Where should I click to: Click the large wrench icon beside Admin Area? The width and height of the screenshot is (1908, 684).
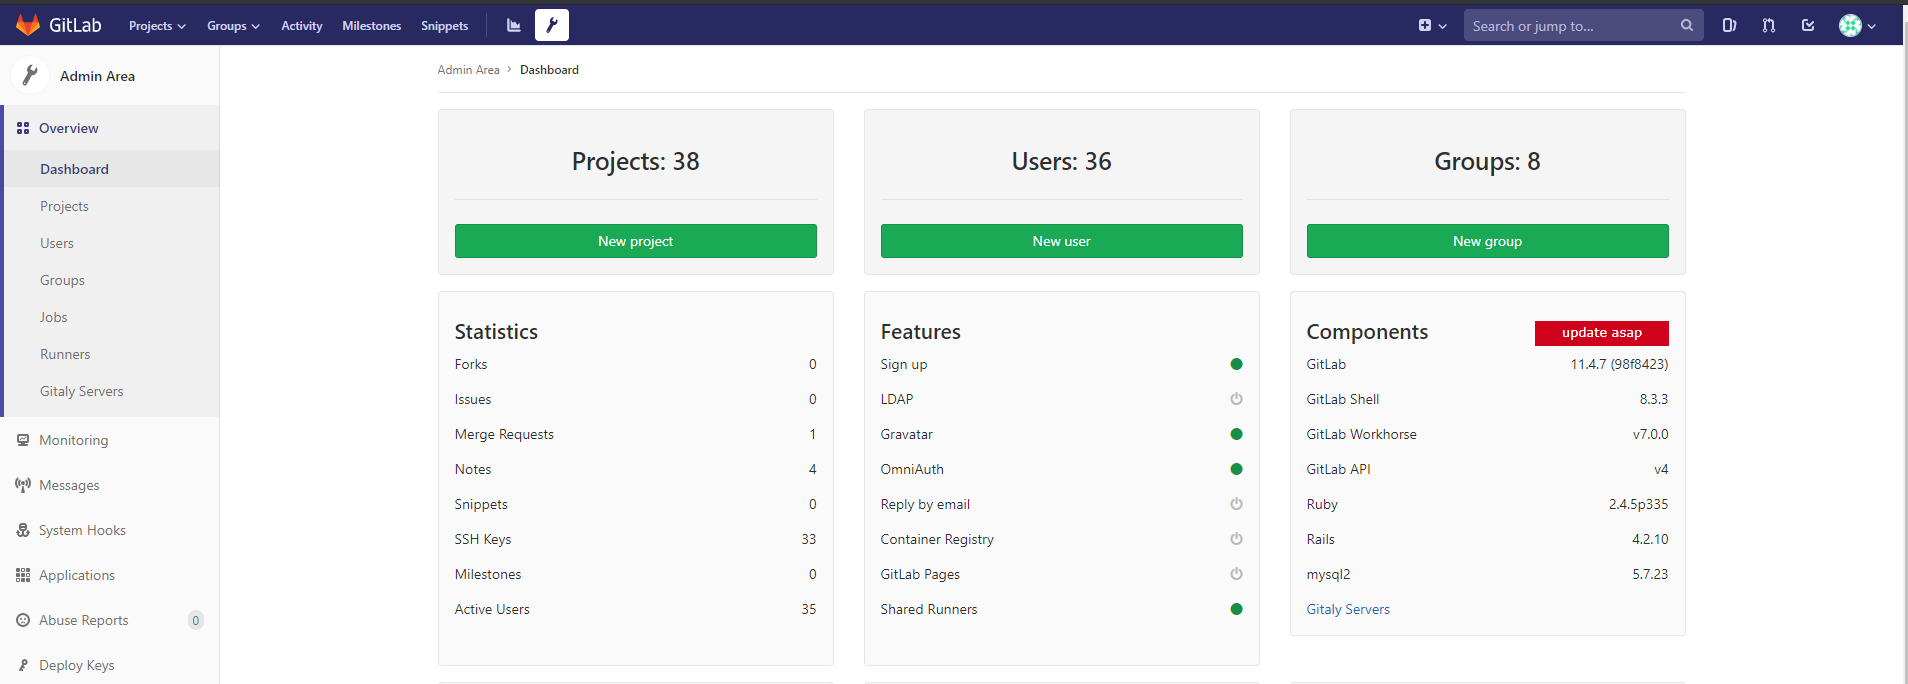pos(30,75)
